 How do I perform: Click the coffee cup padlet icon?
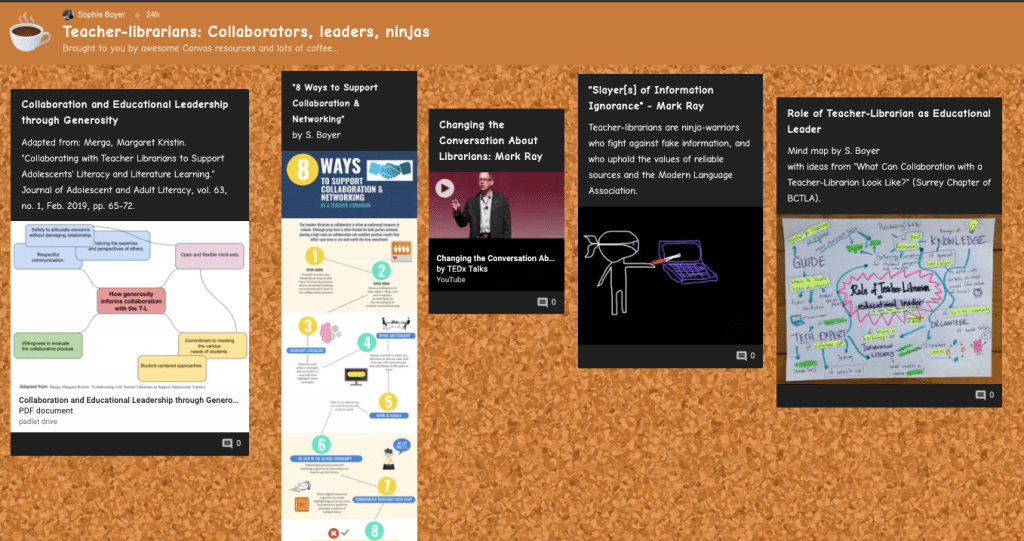coord(29,32)
